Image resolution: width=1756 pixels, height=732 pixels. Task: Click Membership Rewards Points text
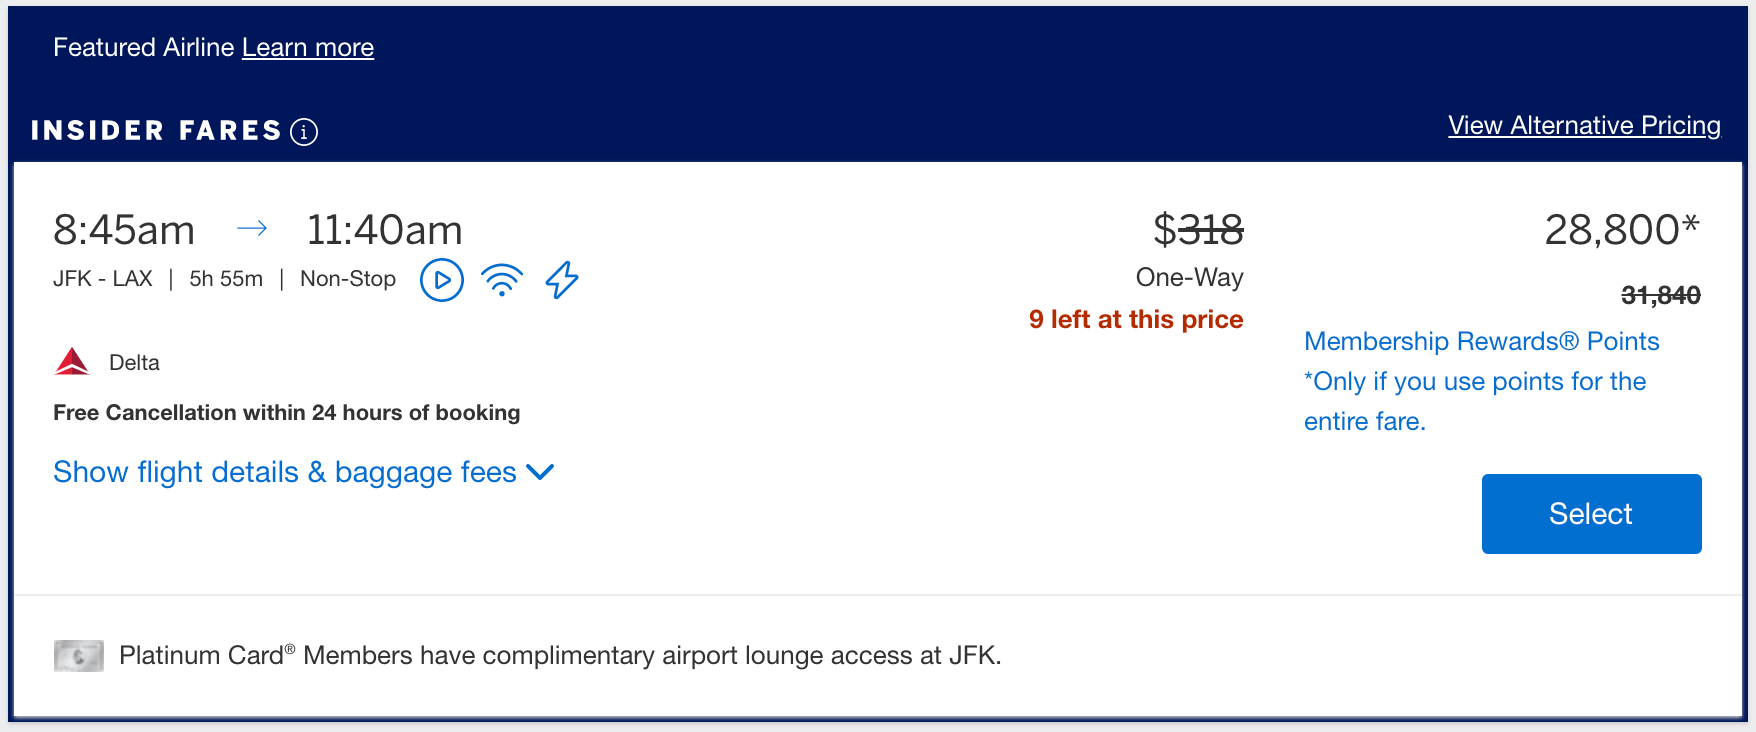pos(1481,341)
